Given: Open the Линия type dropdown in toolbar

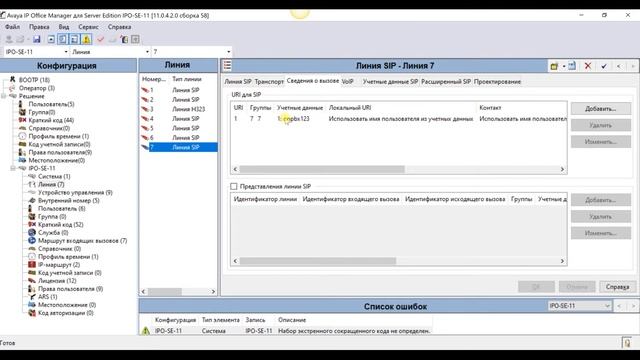Looking at the screenshot, I should point(147,52).
